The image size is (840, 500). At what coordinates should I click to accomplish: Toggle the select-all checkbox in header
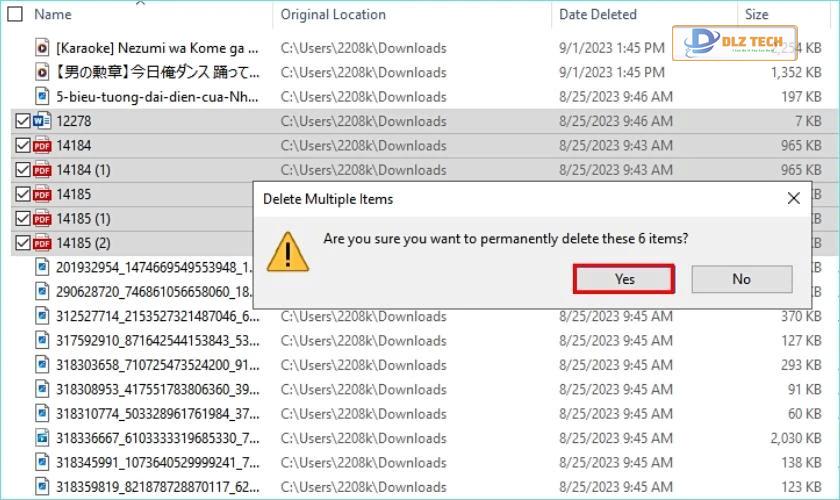[x=15, y=14]
